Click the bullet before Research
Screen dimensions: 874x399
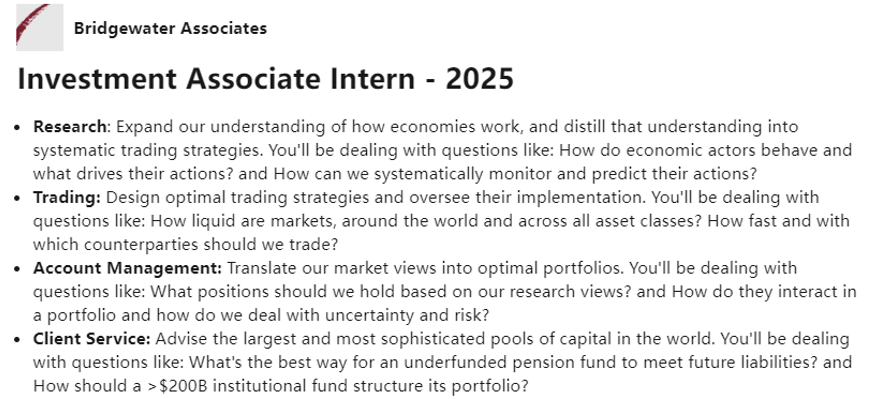[19, 128]
